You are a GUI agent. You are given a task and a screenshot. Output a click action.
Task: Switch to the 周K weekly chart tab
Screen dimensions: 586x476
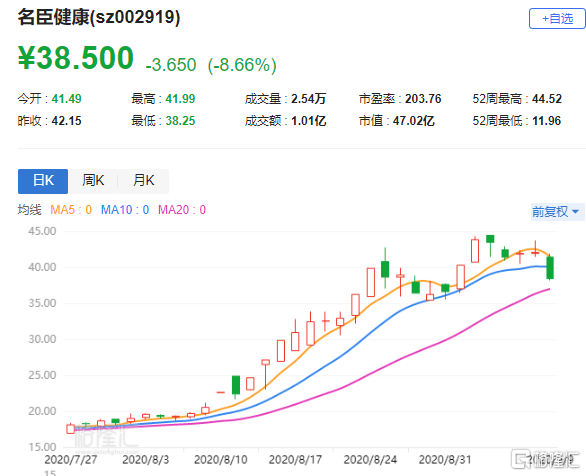(93, 181)
